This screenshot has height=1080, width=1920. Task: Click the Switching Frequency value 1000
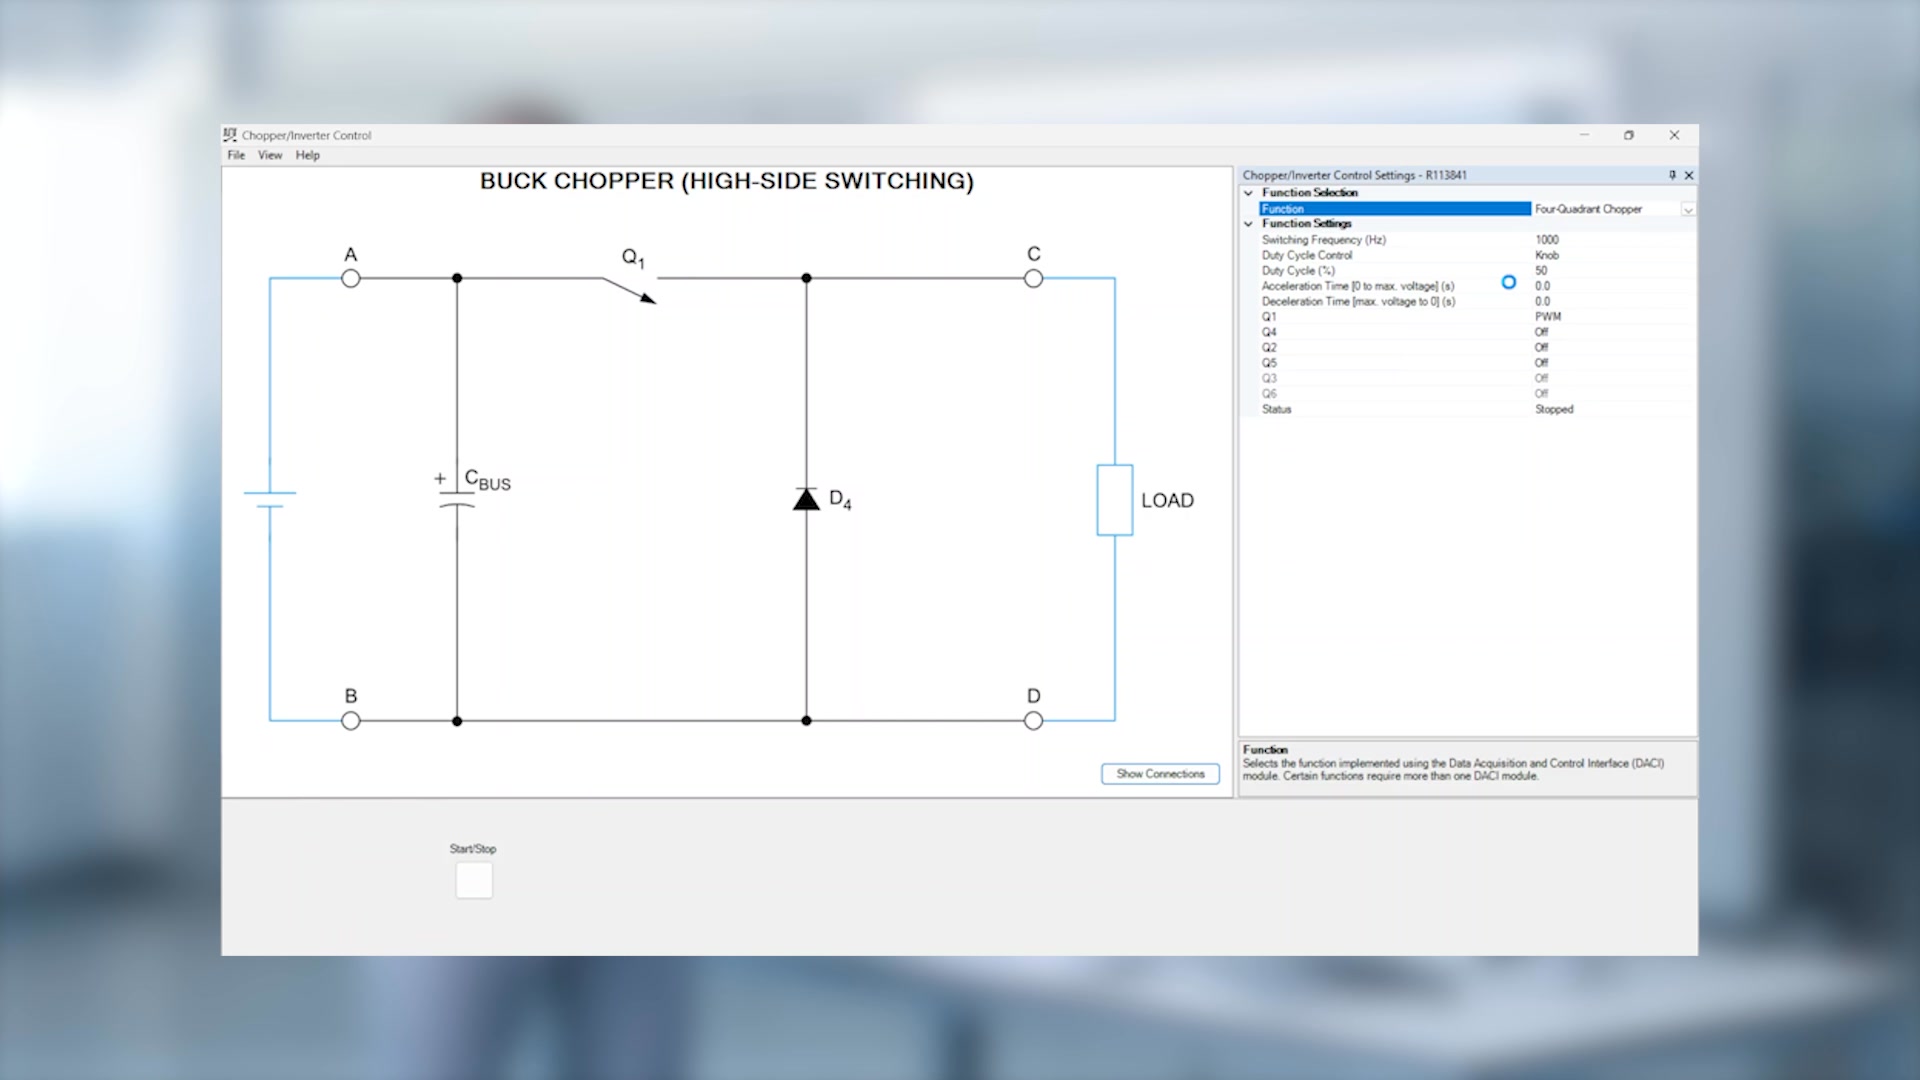(x=1547, y=240)
